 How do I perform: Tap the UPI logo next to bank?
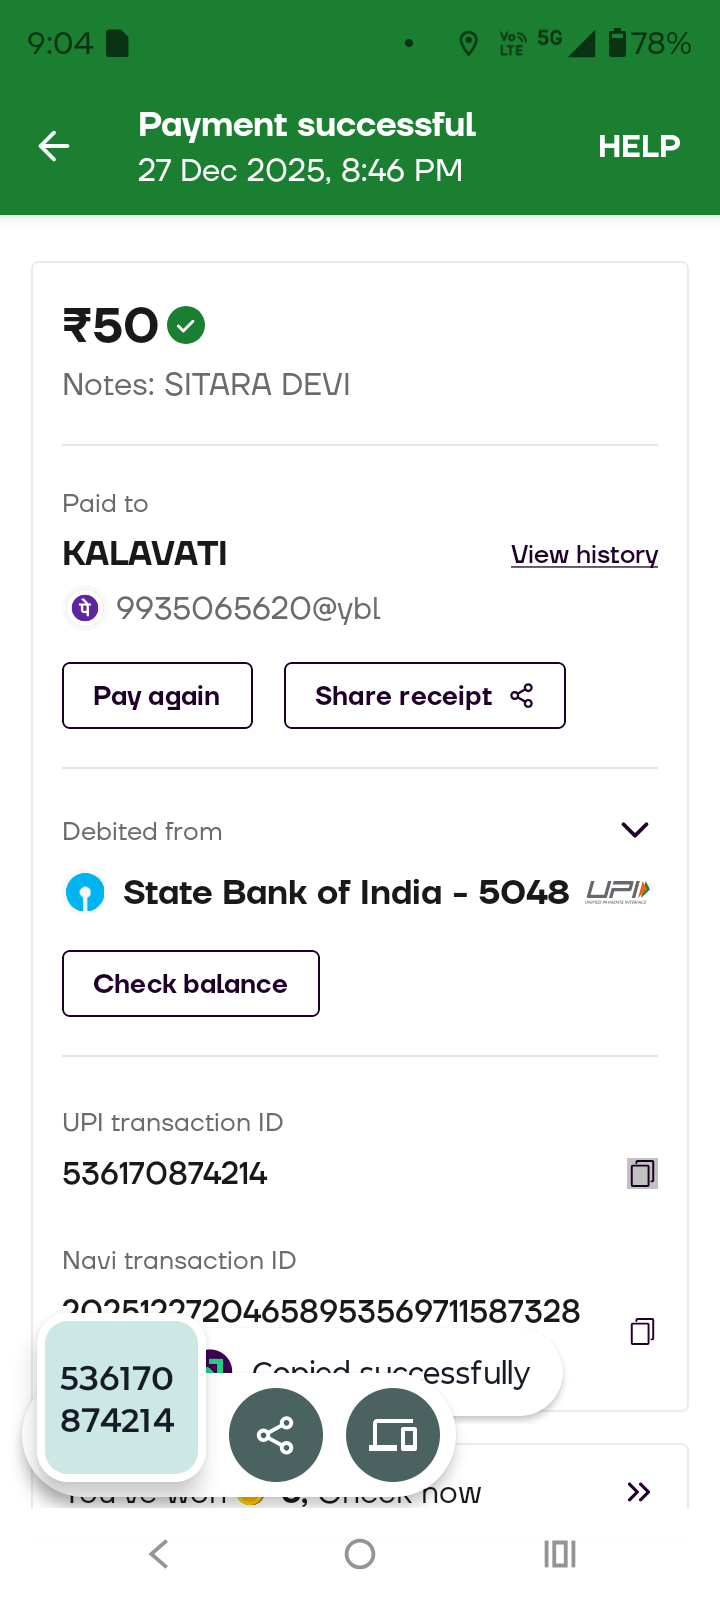[x=618, y=892]
